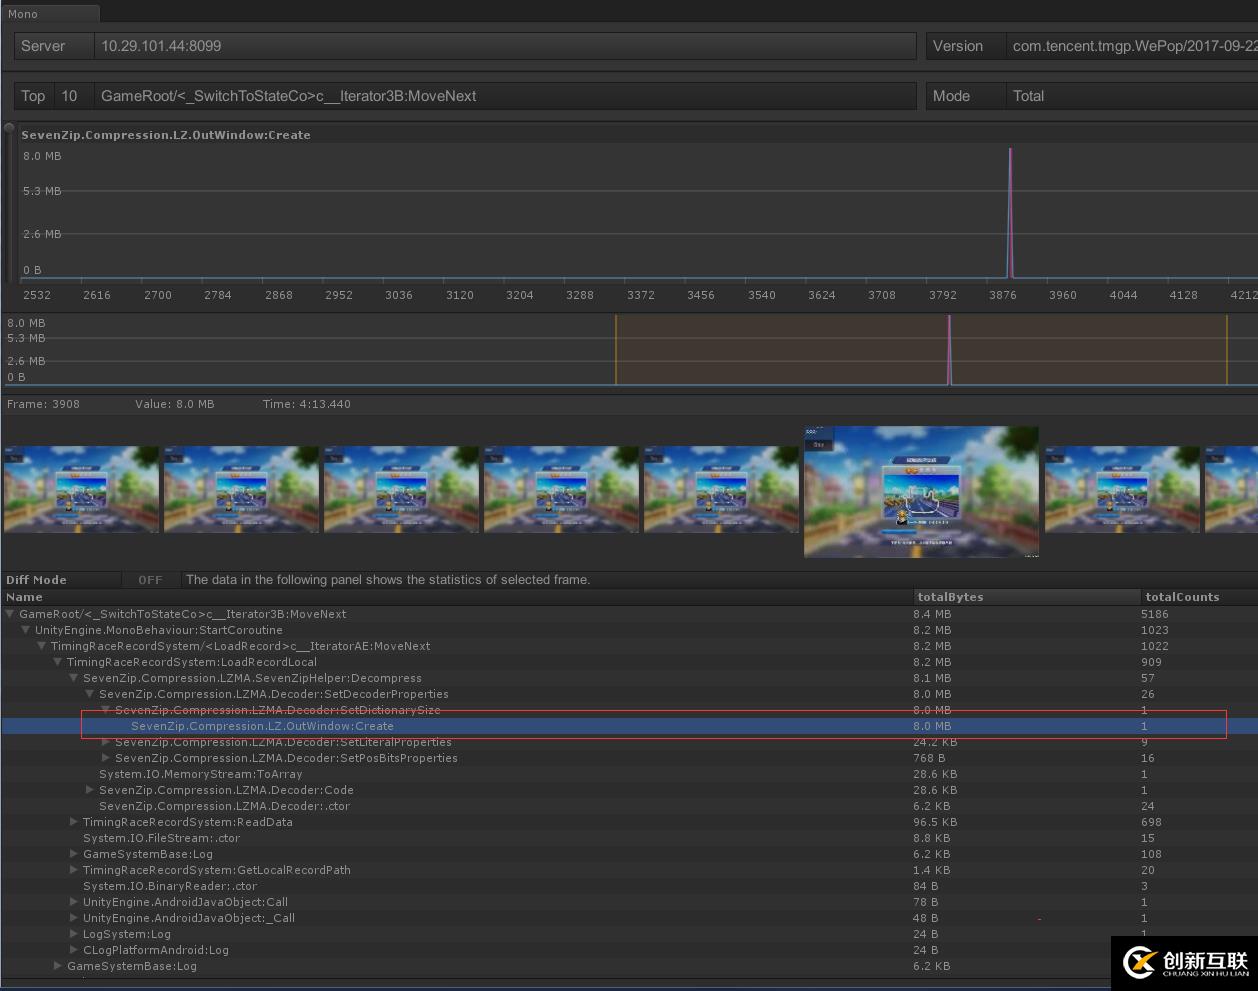The height and width of the screenshot is (991, 1258).
Task: Click the 'Time: 4:13.440' readout
Action: point(307,404)
